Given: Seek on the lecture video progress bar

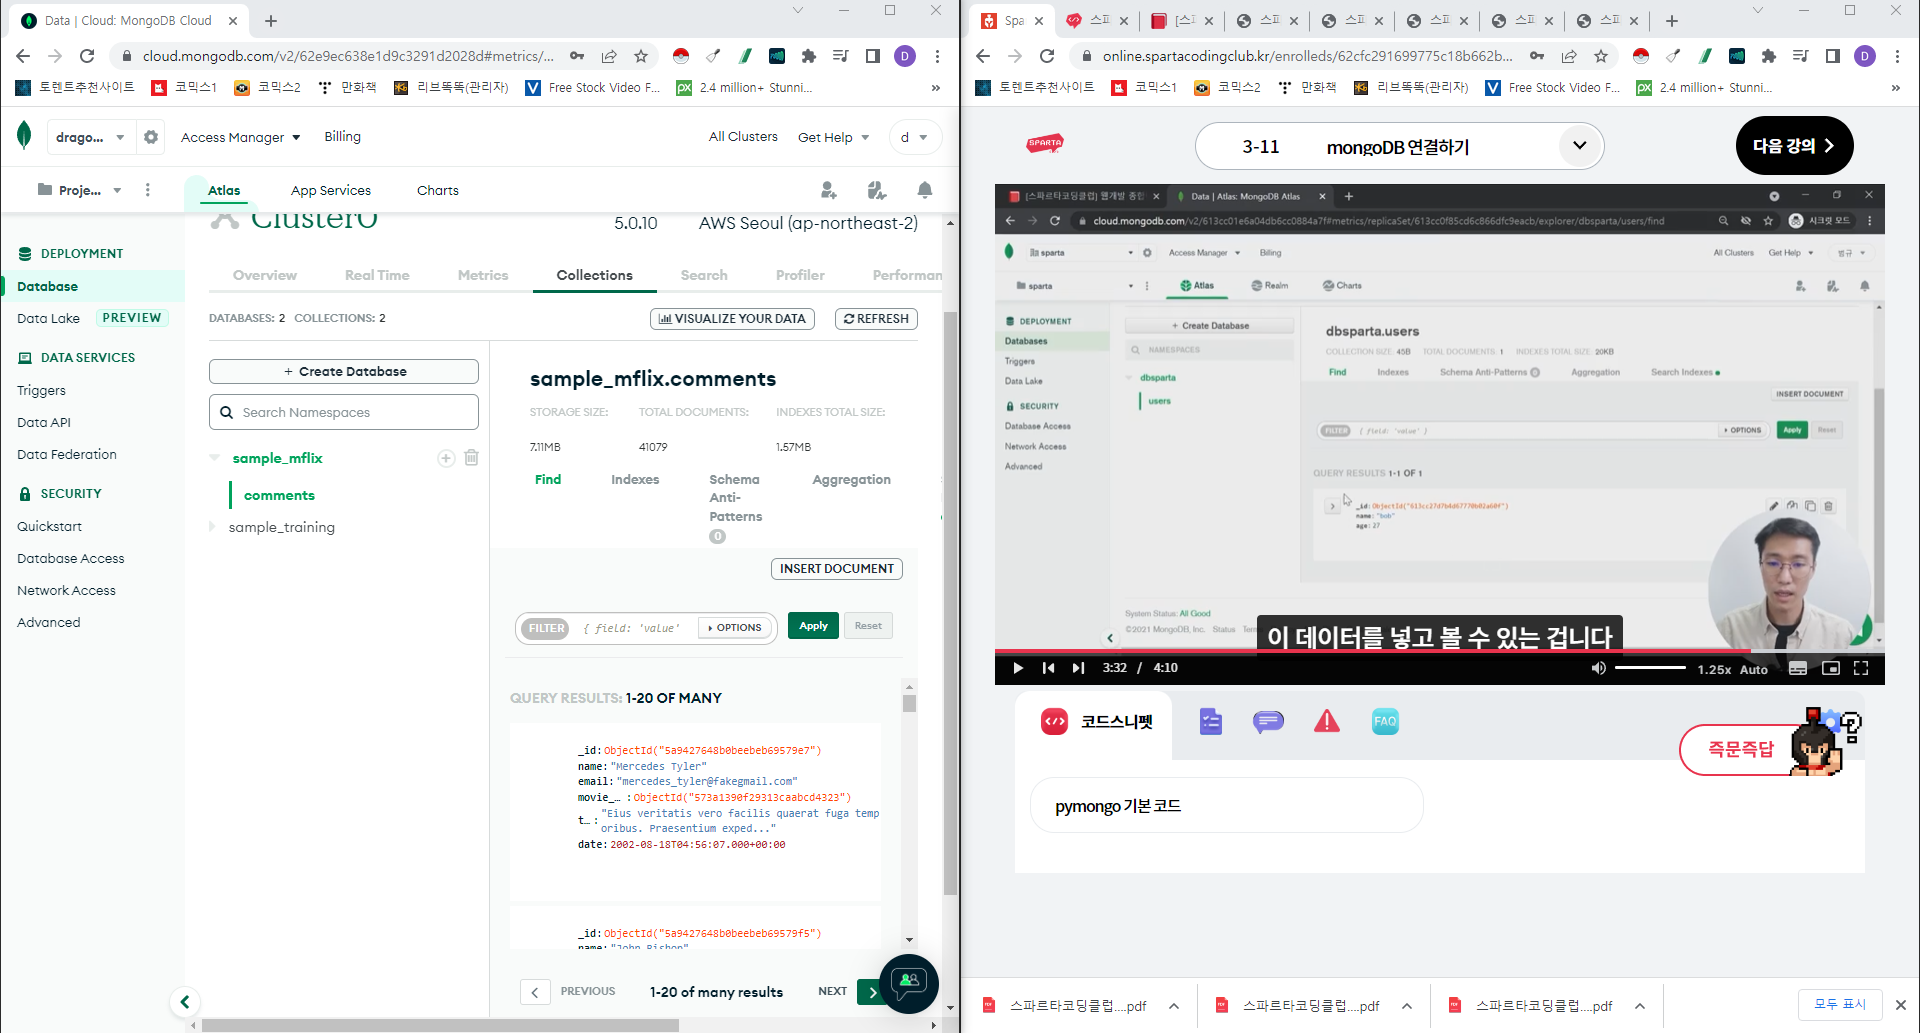Looking at the screenshot, I should pyautogui.click(x=1440, y=650).
